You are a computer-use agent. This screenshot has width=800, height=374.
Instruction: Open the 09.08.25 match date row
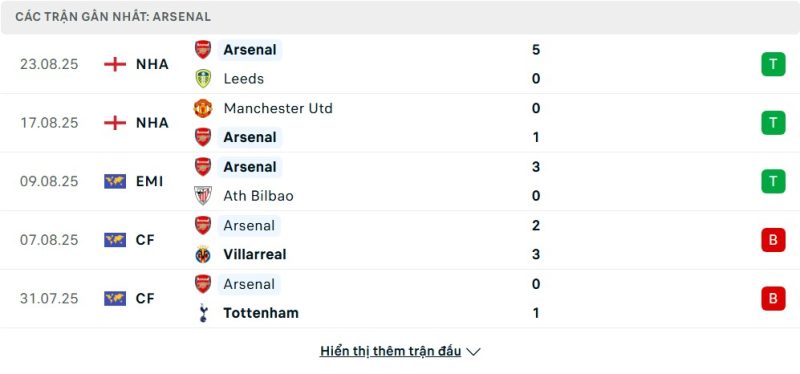[400, 181]
